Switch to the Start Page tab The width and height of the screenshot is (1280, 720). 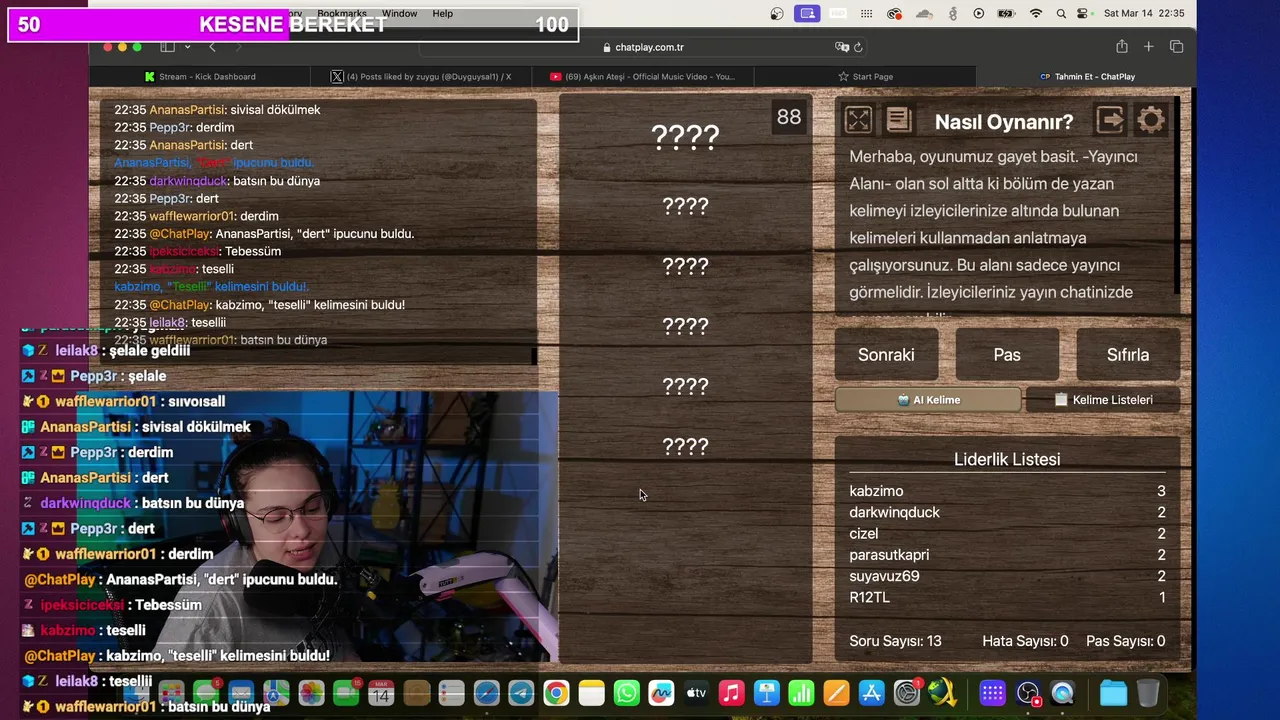pyautogui.click(x=865, y=76)
